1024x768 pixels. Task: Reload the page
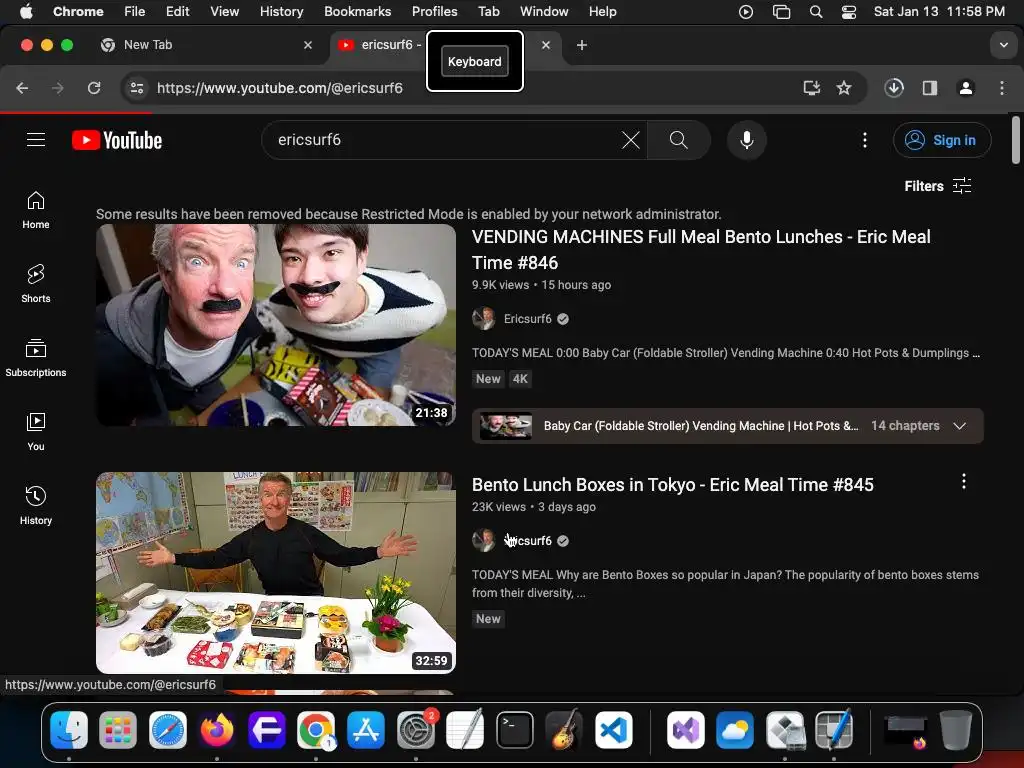[x=94, y=88]
